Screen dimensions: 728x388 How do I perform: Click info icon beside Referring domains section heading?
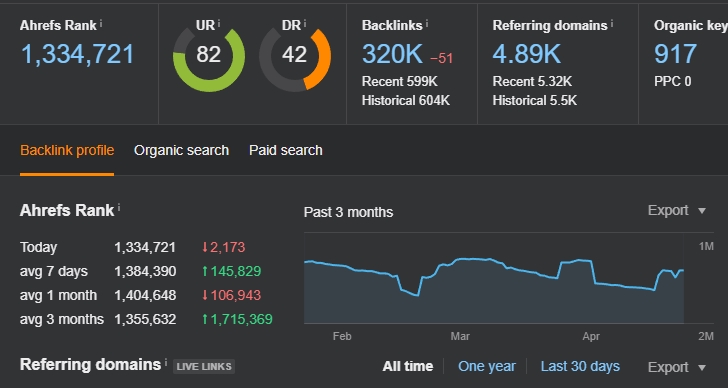[166, 362]
